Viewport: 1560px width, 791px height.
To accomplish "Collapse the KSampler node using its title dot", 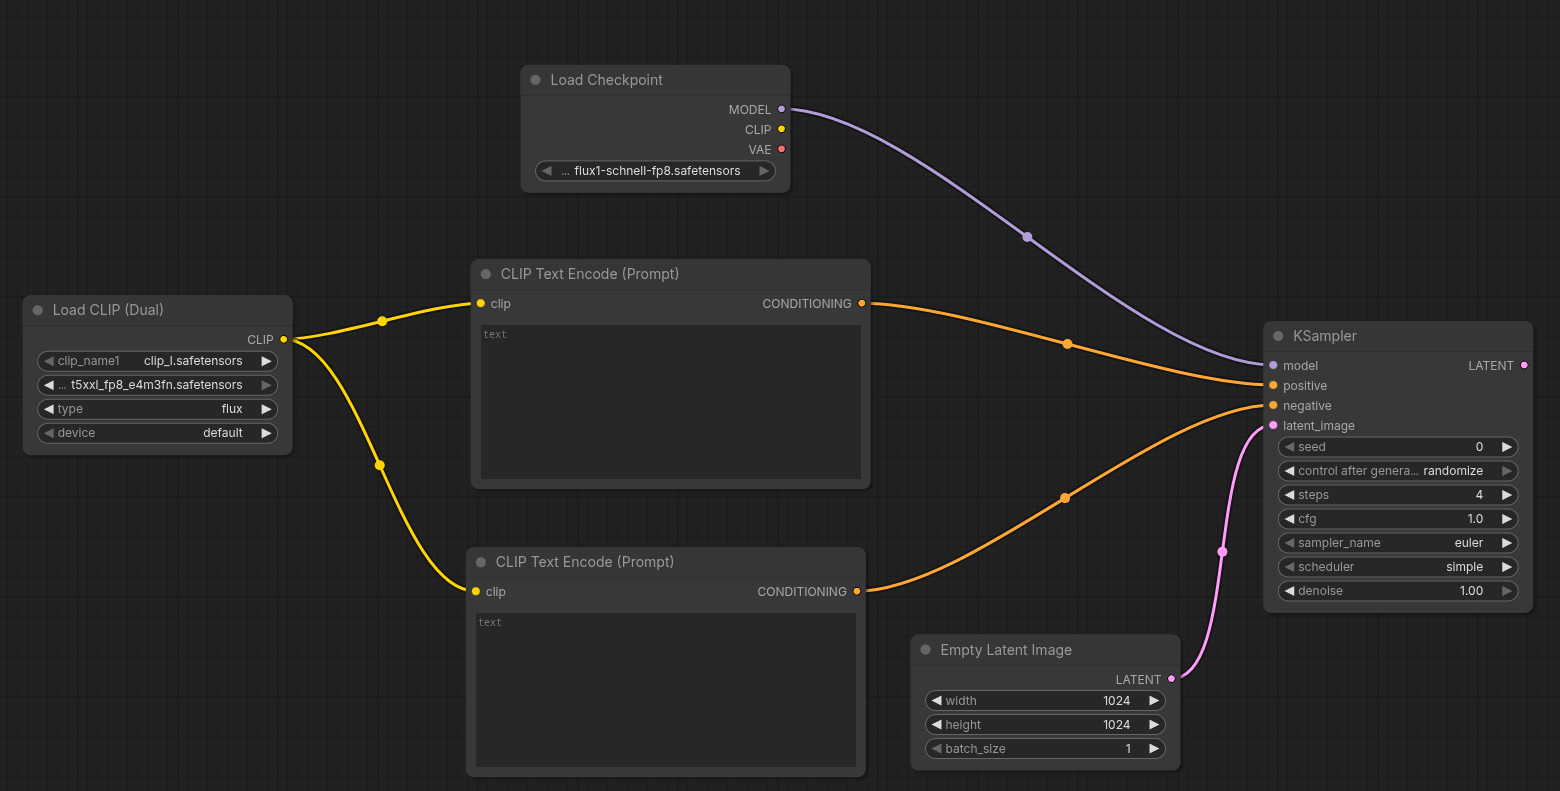I will 1278,336.
